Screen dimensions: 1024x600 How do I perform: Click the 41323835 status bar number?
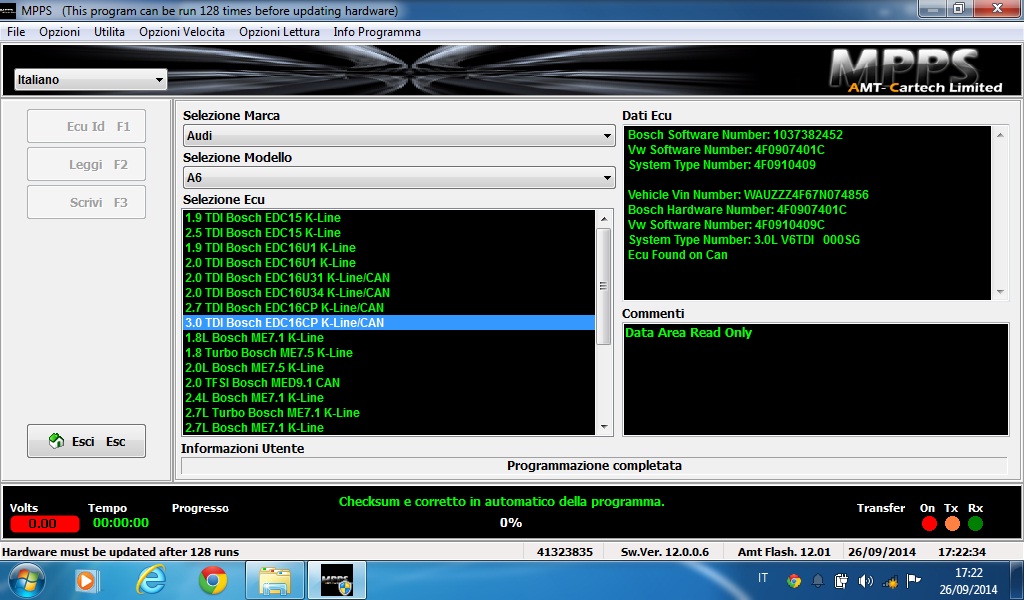tap(565, 552)
